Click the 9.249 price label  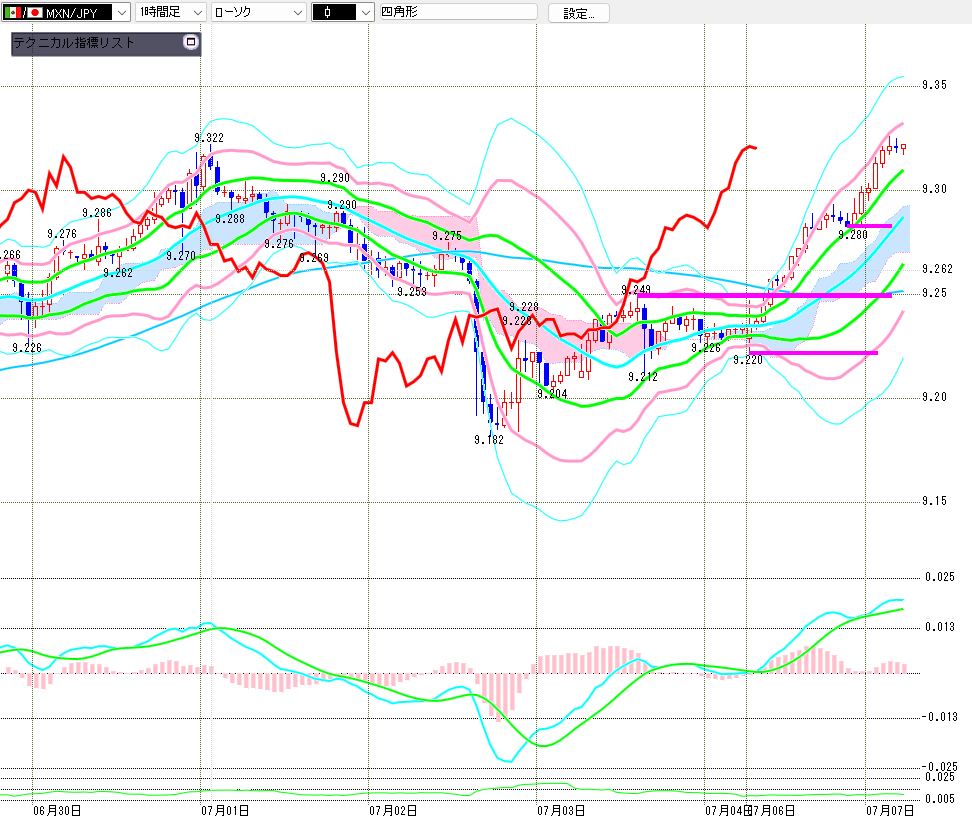point(636,289)
